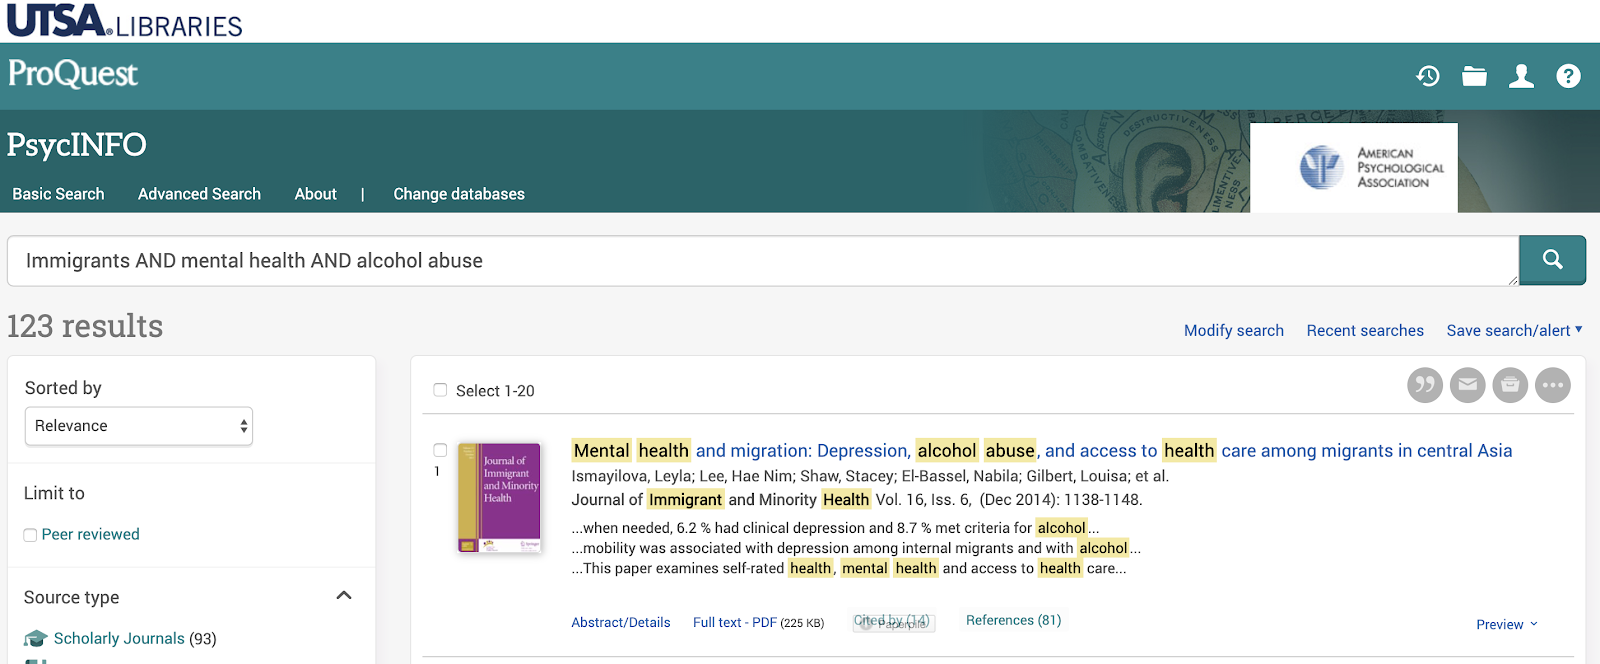The height and width of the screenshot is (664, 1600).
Task: Click the author list 'Ismayilova, Leyla'
Action: pos(631,476)
